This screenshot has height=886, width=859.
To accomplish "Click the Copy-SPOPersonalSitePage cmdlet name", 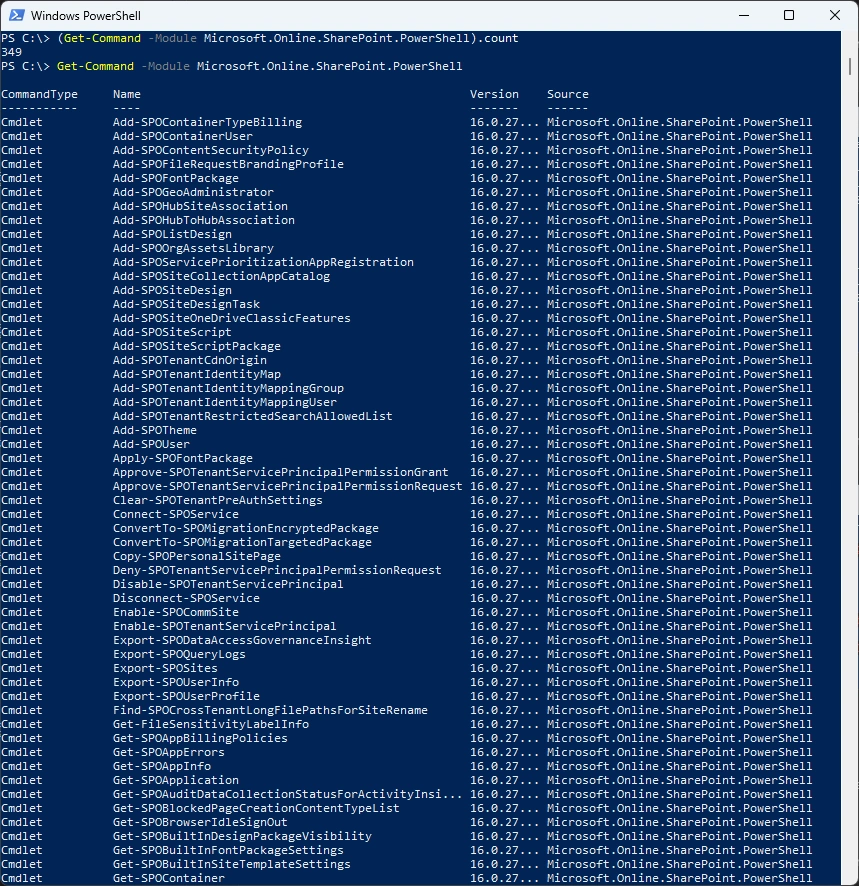I will click(196, 556).
